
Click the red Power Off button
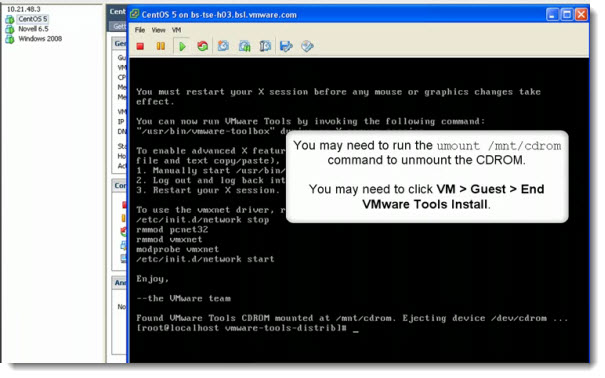(140, 46)
